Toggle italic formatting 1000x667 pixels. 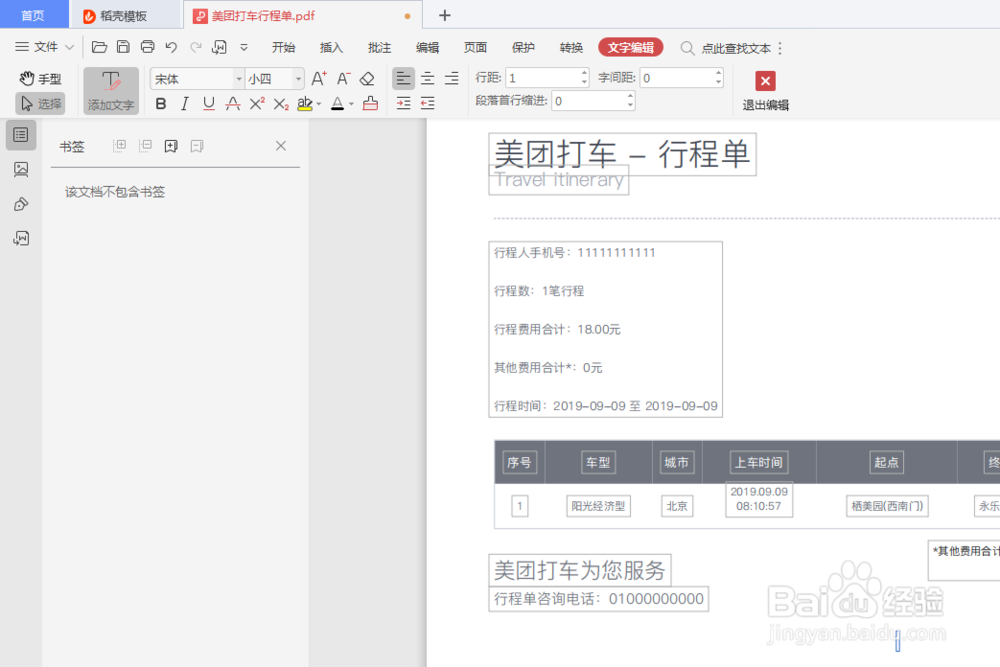[x=184, y=103]
